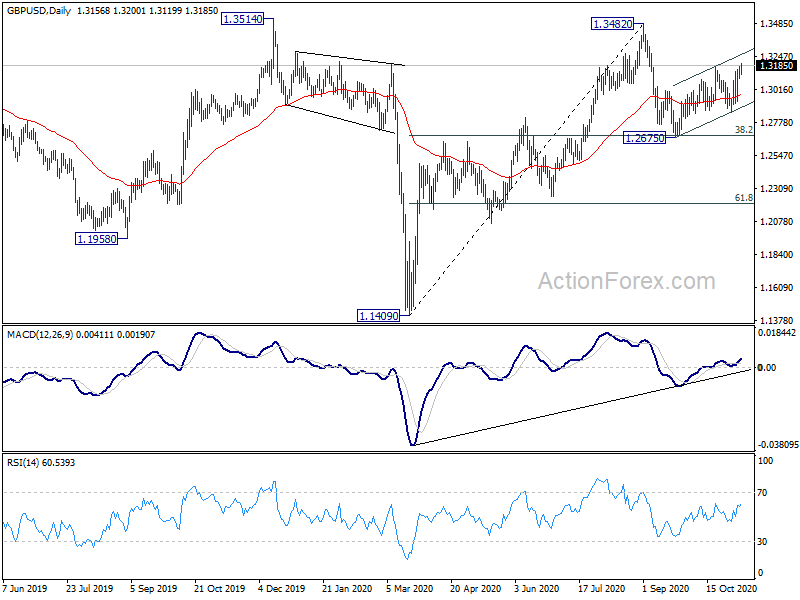Click the RSI(14) indicator label
The height and width of the screenshot is (600, 800).
(x=23, y=463)
